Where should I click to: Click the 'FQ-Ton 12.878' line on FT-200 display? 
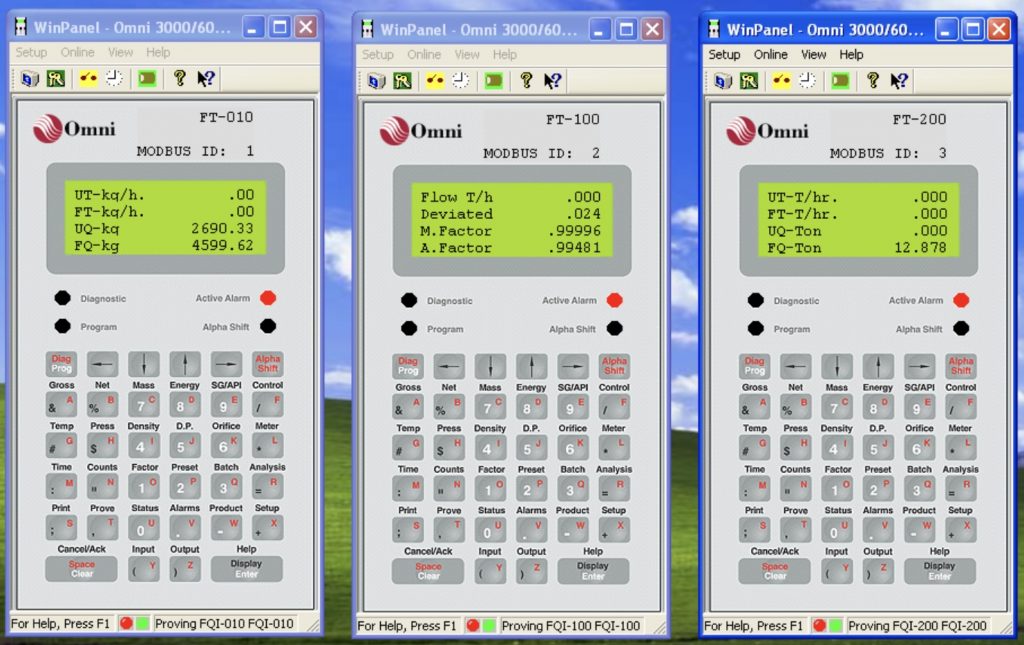pos(857,248)
